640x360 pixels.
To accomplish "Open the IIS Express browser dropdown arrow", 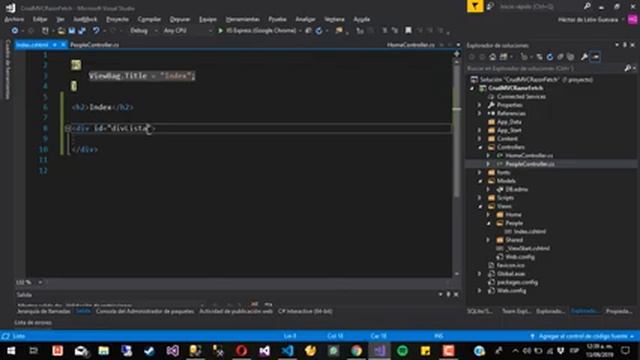I will (300, 31).
